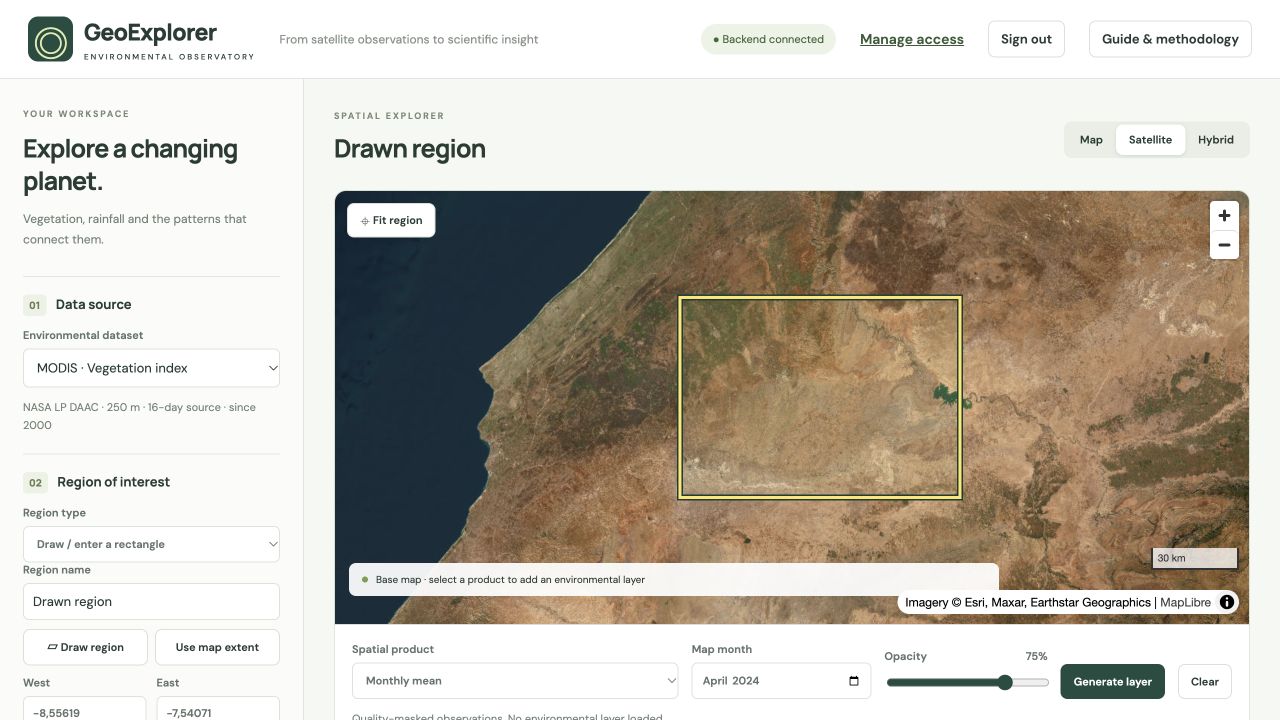Click the GeoExplorer concentric-circle logo icon
1280x720 pixels.
50,39
